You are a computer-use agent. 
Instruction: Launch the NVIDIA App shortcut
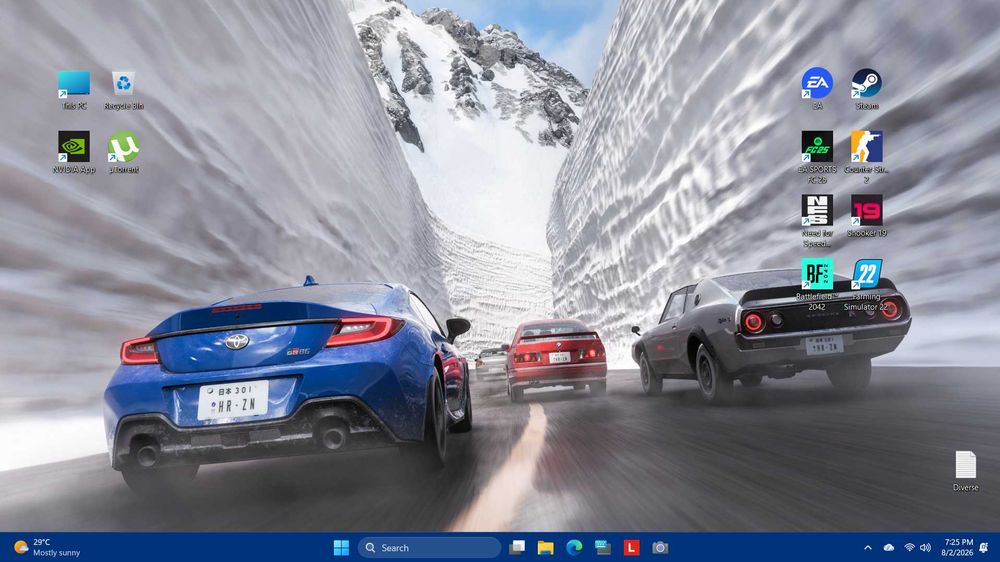click(x=74, y=152)
